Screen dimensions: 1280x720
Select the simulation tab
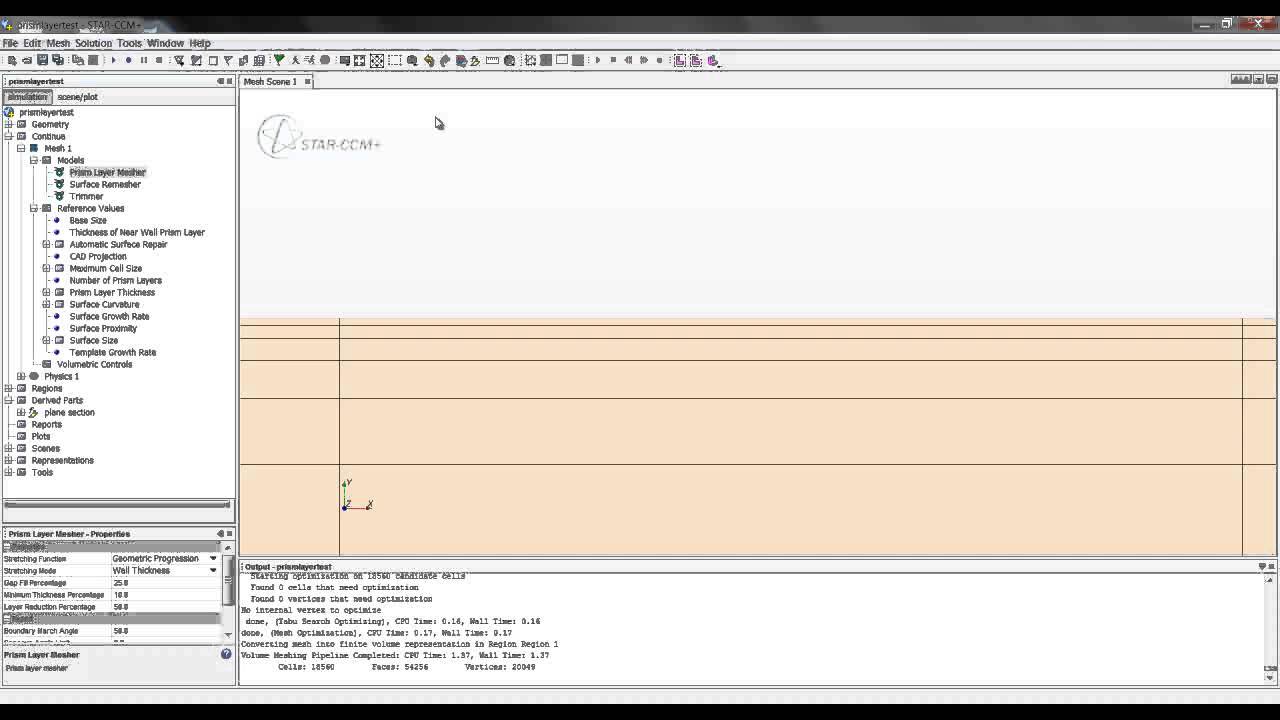[27, 97]
